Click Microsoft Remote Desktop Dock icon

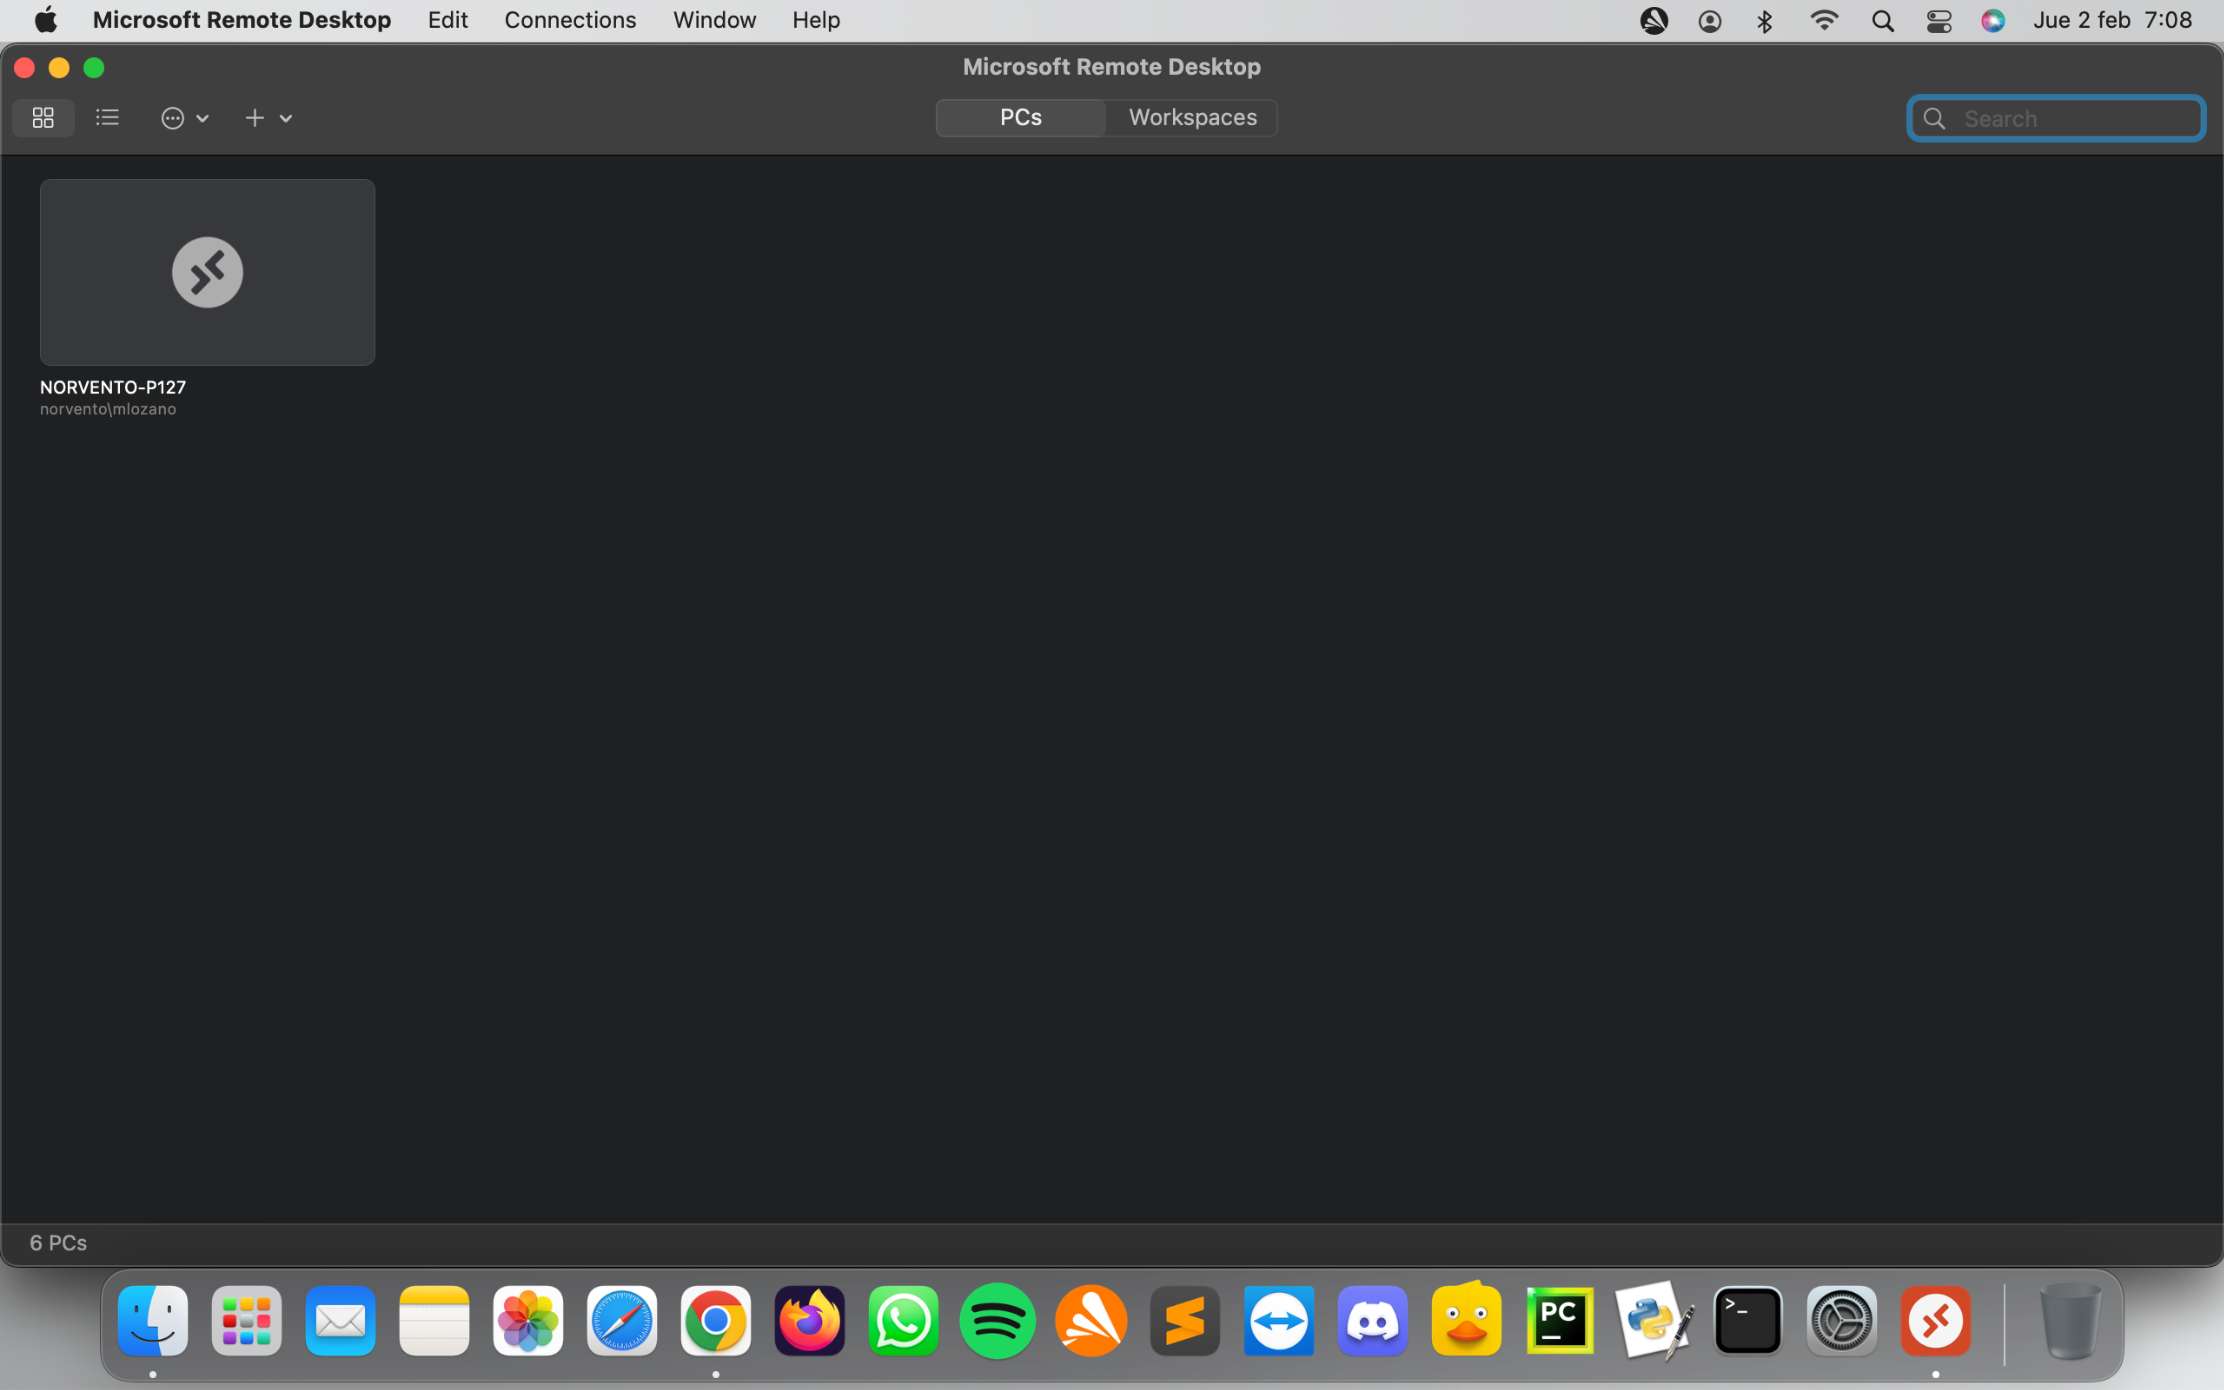point(1936,1321)
